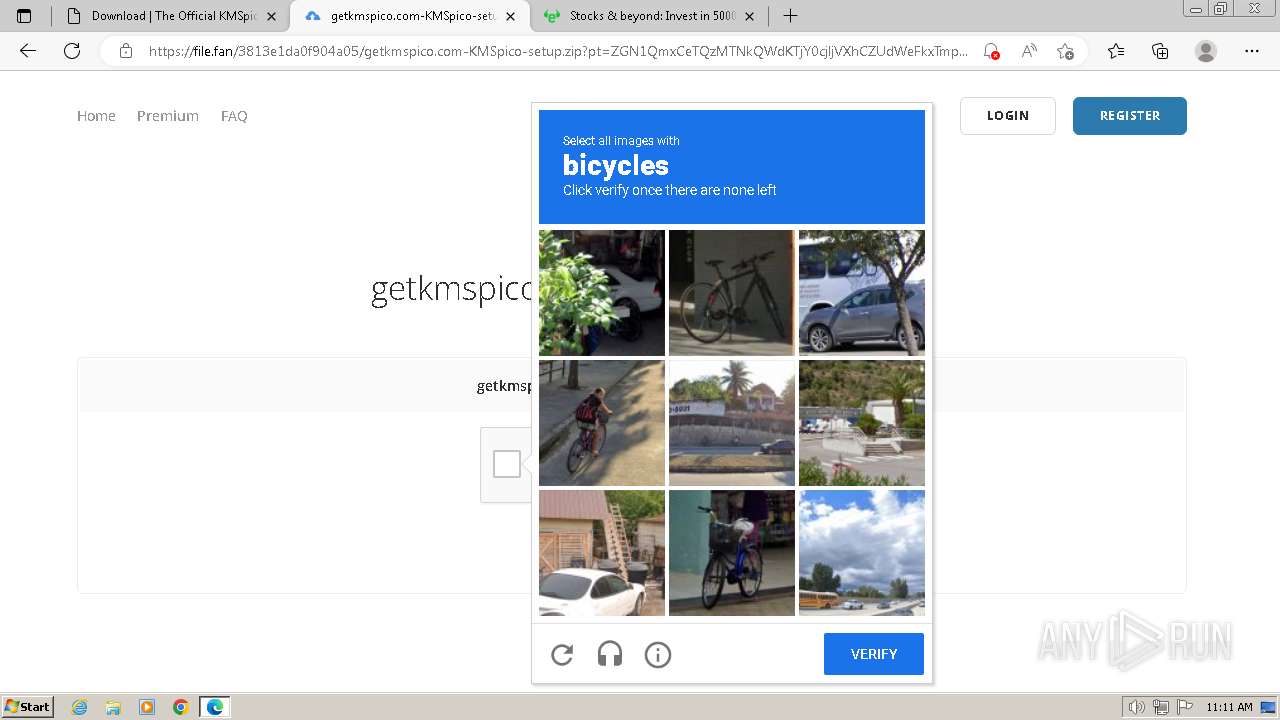Image resolution: width=1280 pixels, height=720 pixels.
Task: Open the Premium navigation link
Action: click(168, 116)
